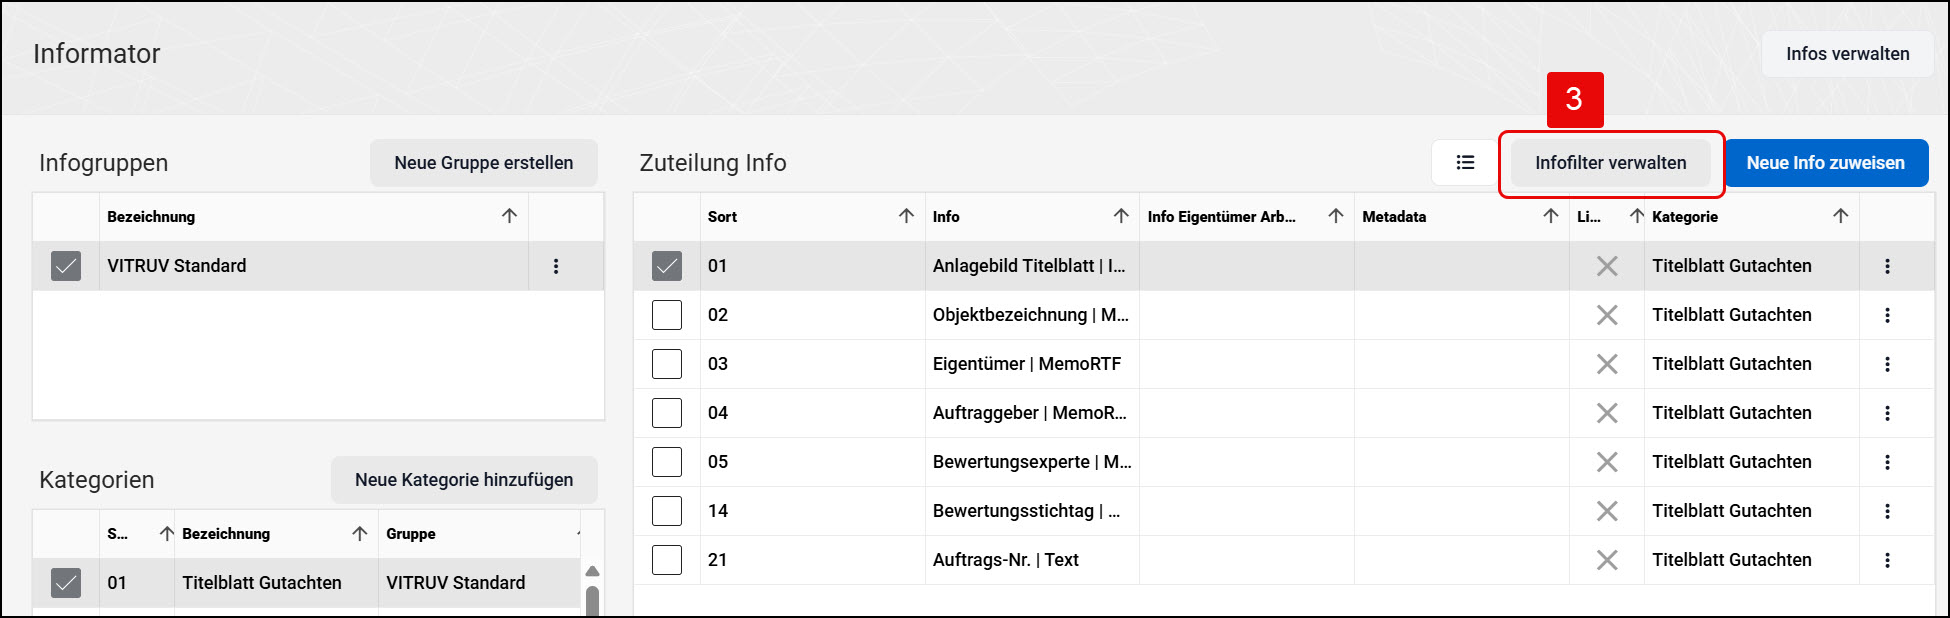Open the list view icon button
Image resolution: width=1950 pixels, height=618 pixels.
pos(1465,163)
